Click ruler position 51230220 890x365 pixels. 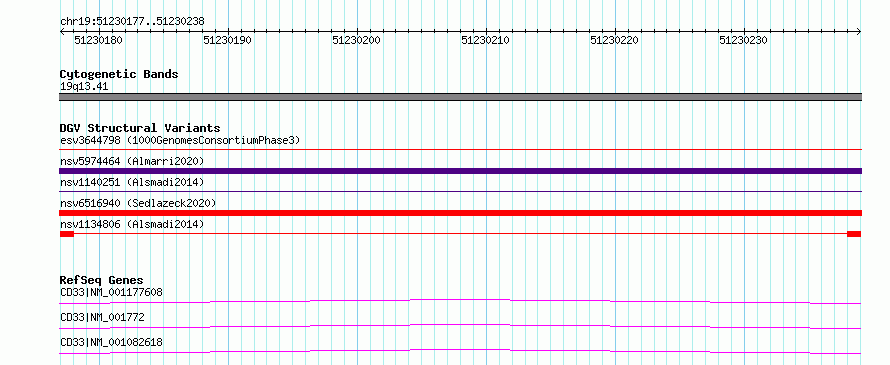click(x=615, y=40)
